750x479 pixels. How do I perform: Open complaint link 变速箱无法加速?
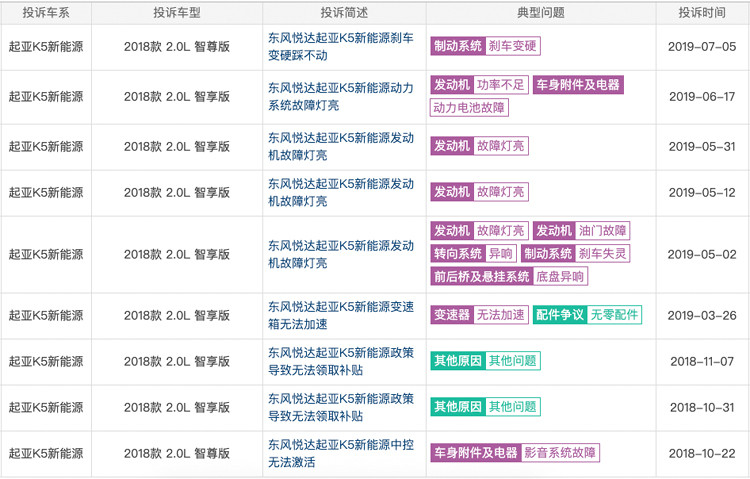pyautogui.click(x=341, y=315)
